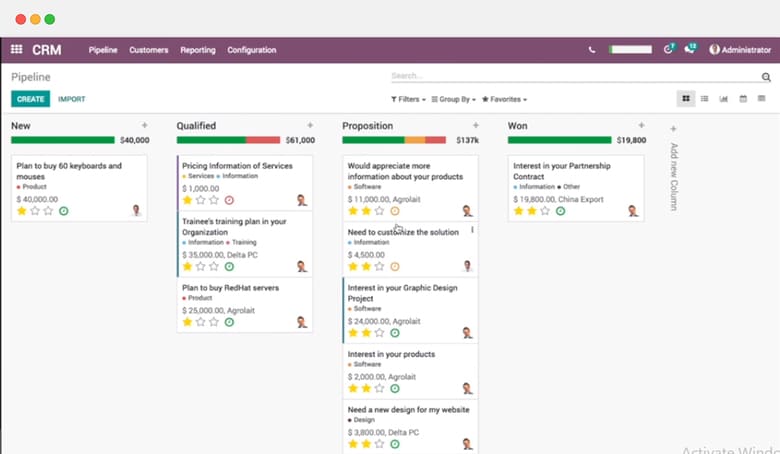The height and width of the screenshot is (454, 780).
Task: Add a quick lead in Qualified column
Action: tap(310, 125)
